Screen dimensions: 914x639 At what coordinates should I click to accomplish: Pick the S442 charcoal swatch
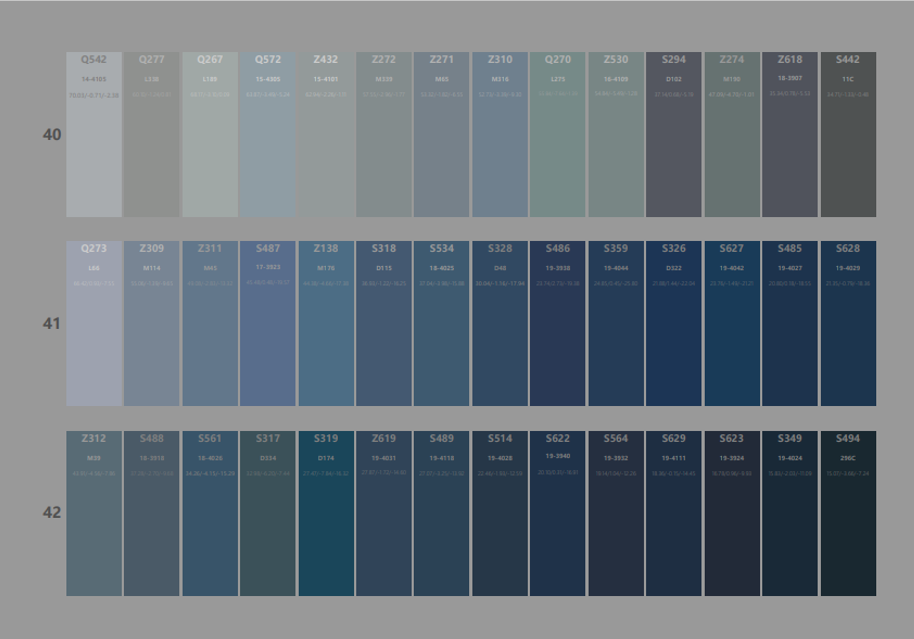click(848, 135)
